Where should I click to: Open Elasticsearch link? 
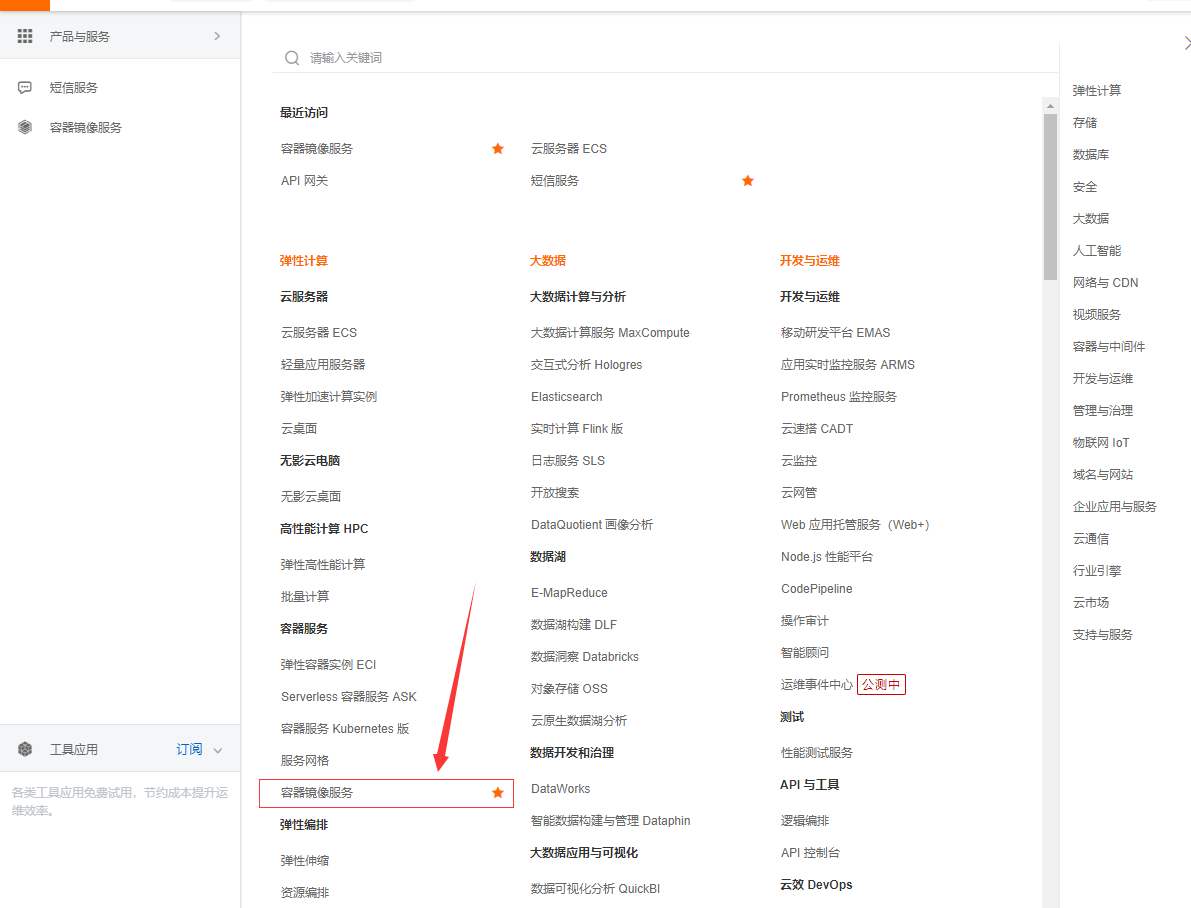click(567, 397)
